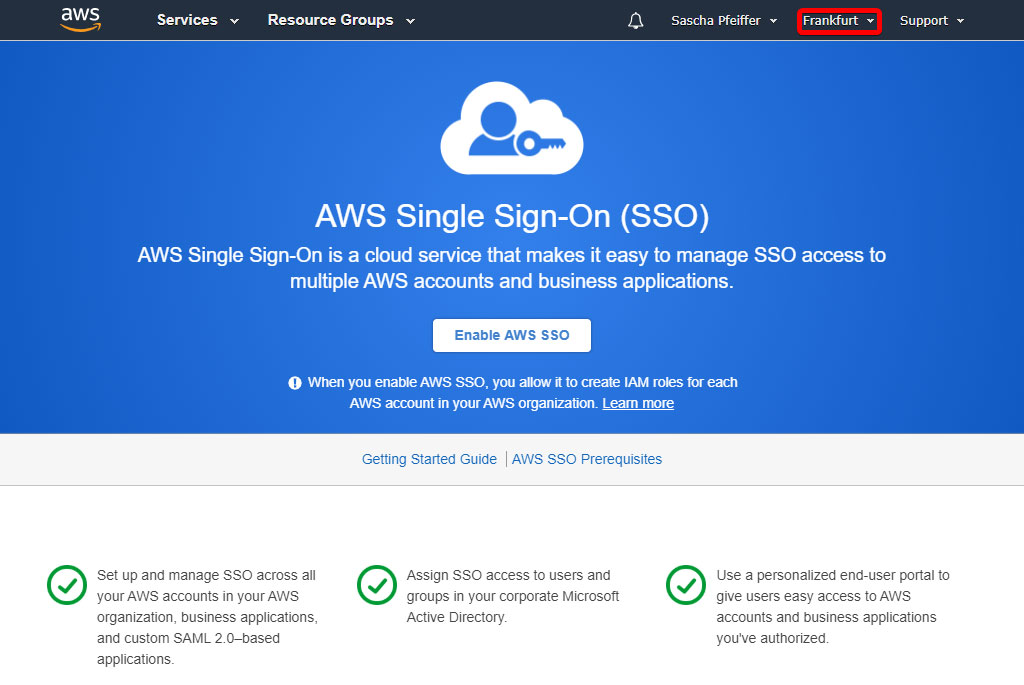The width and height of the screenshot is (1024, 685).
Task: Click the Support menu chevron arrow
Action: 961,20
